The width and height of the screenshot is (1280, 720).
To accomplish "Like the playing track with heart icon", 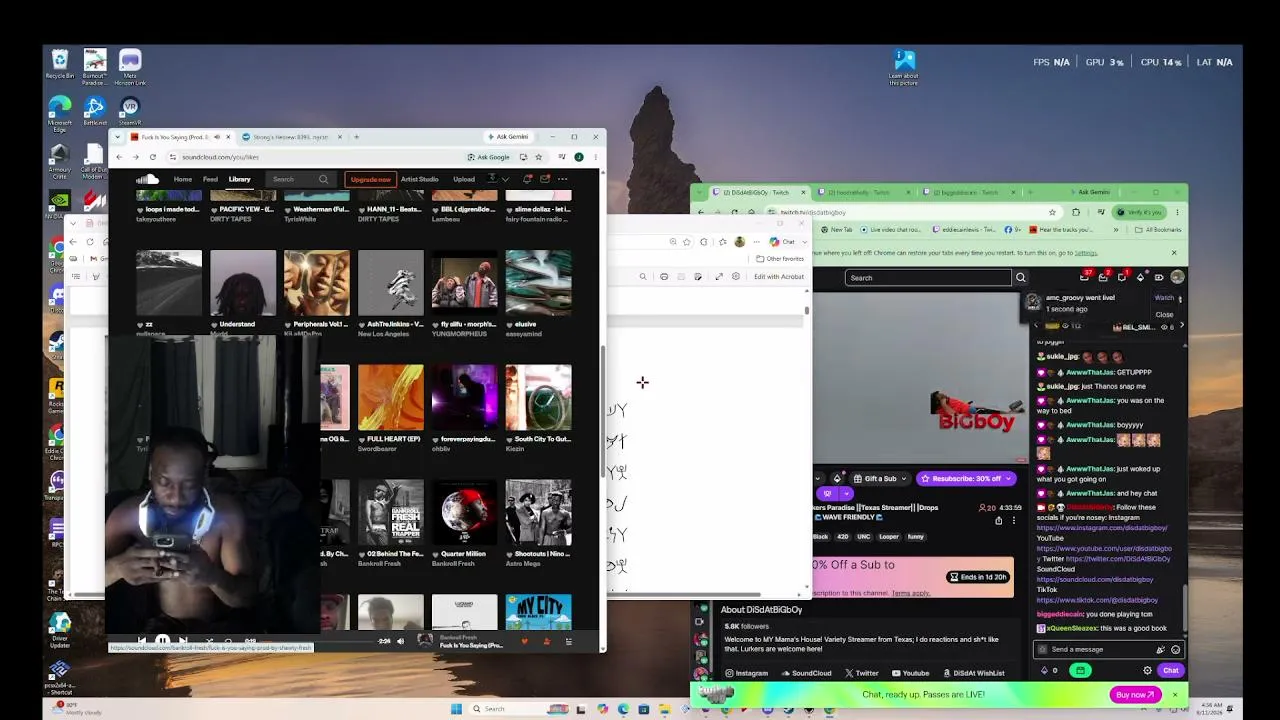I will [x=525, y=641].
